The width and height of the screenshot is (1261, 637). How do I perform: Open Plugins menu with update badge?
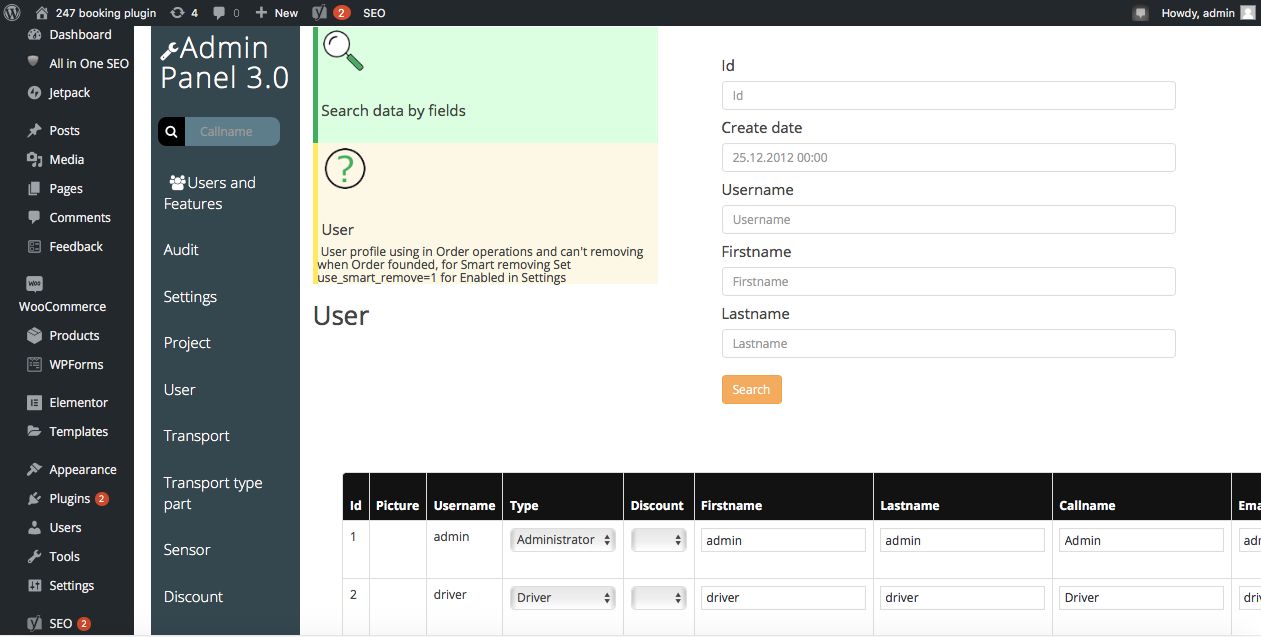tap(70, 498)
